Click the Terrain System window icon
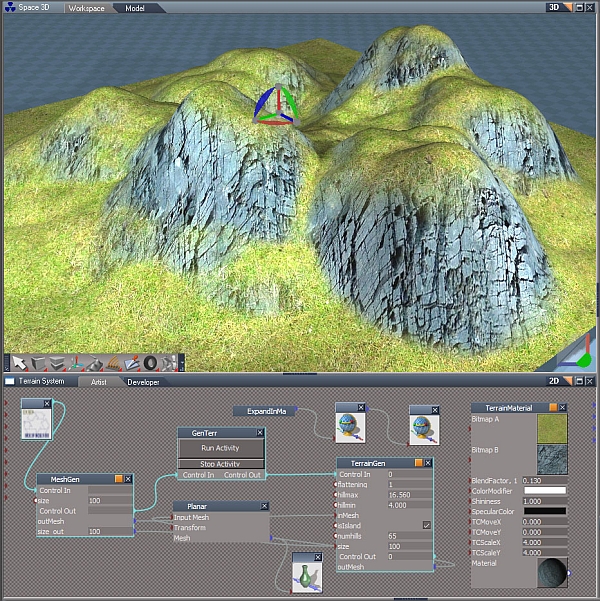This screenshot has width=600, height=601. pyautogui.click(x=9, y=381)
